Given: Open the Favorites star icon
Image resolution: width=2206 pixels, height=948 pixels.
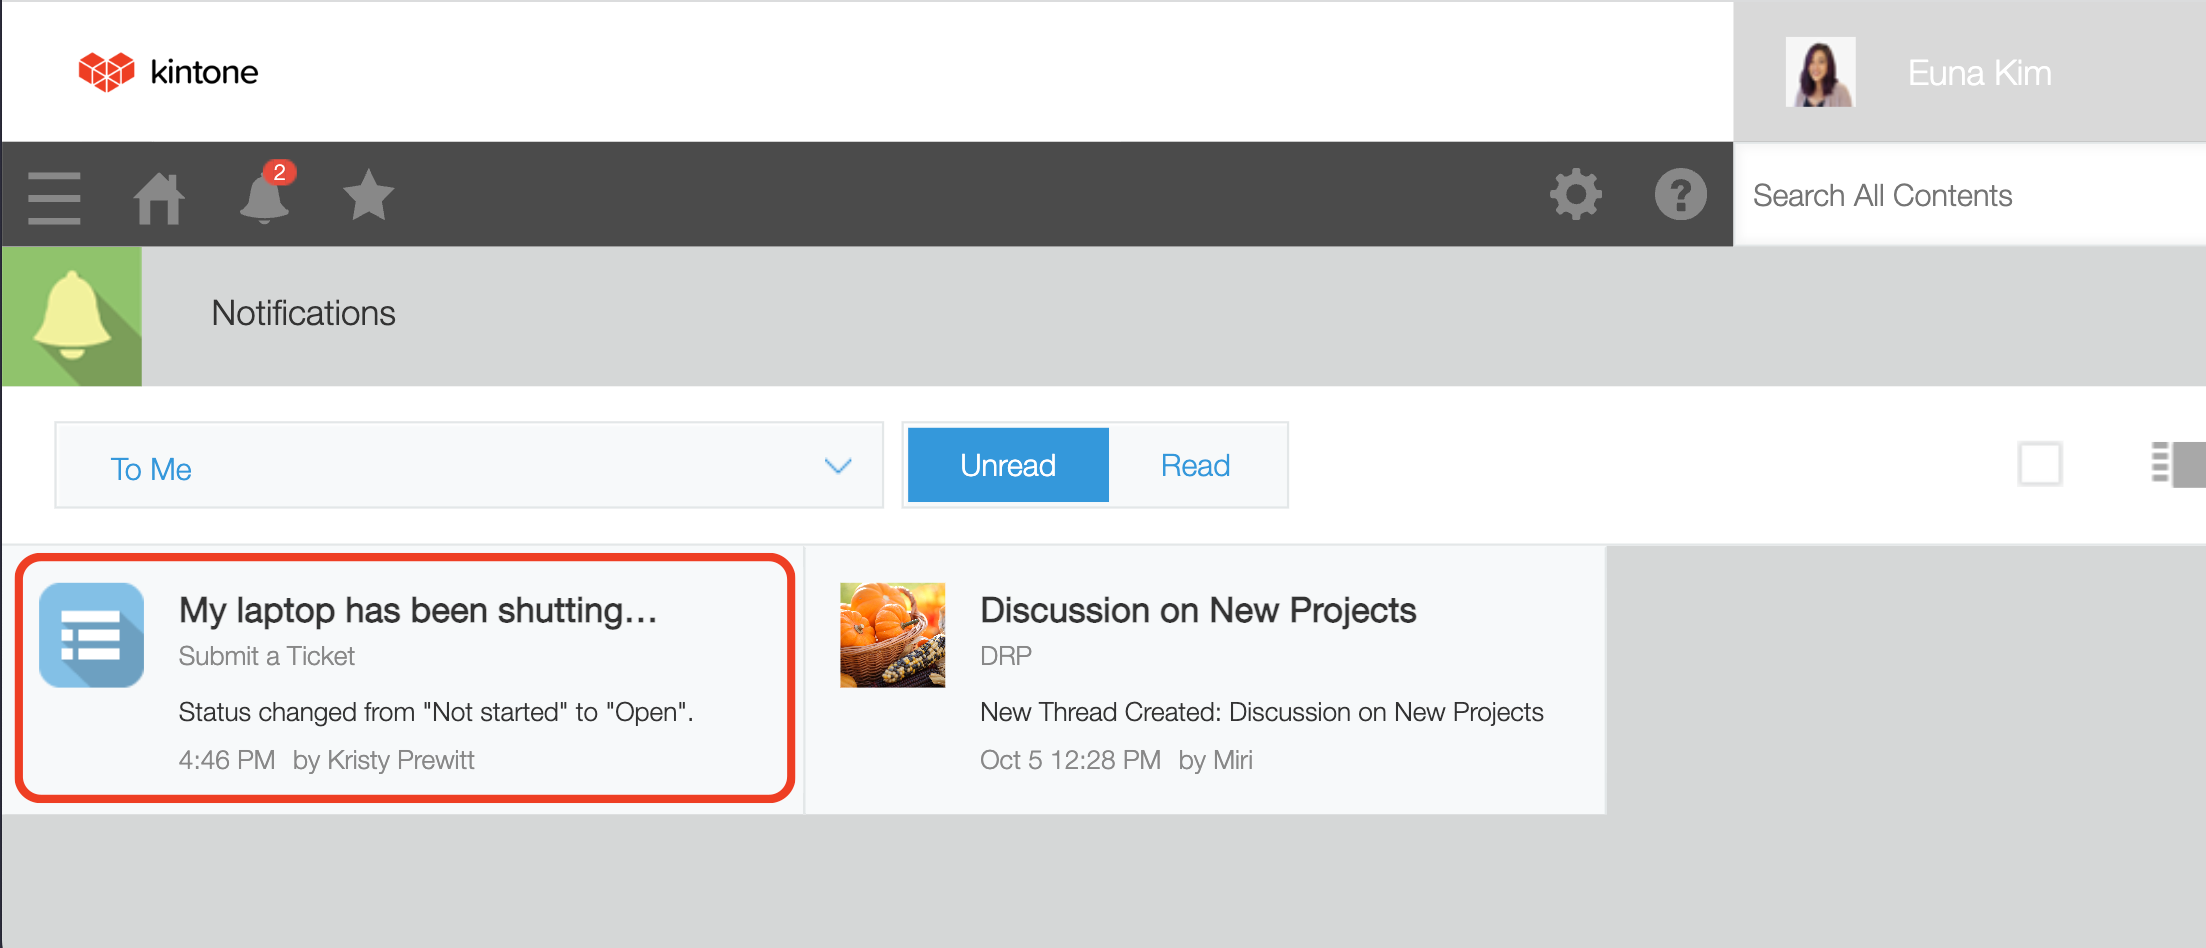Looking at the screenshot, I should coord(368,194).
